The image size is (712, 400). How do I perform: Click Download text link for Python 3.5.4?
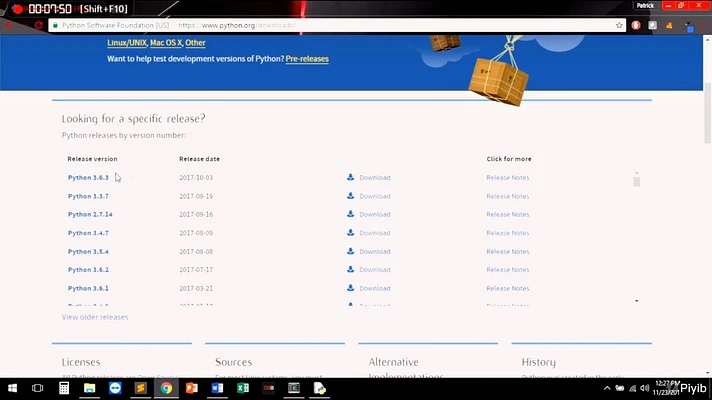point(375,252)
